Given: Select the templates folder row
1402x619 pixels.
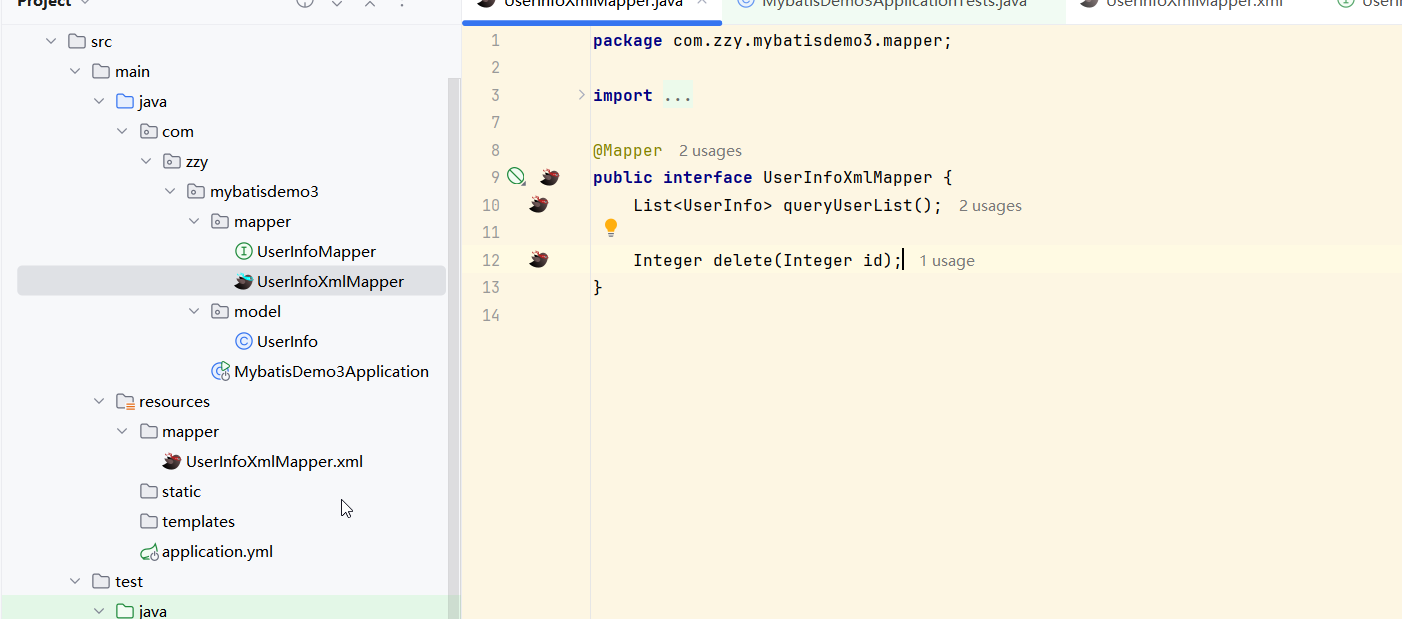Looking at the screenshot, I should coord(231,521).
